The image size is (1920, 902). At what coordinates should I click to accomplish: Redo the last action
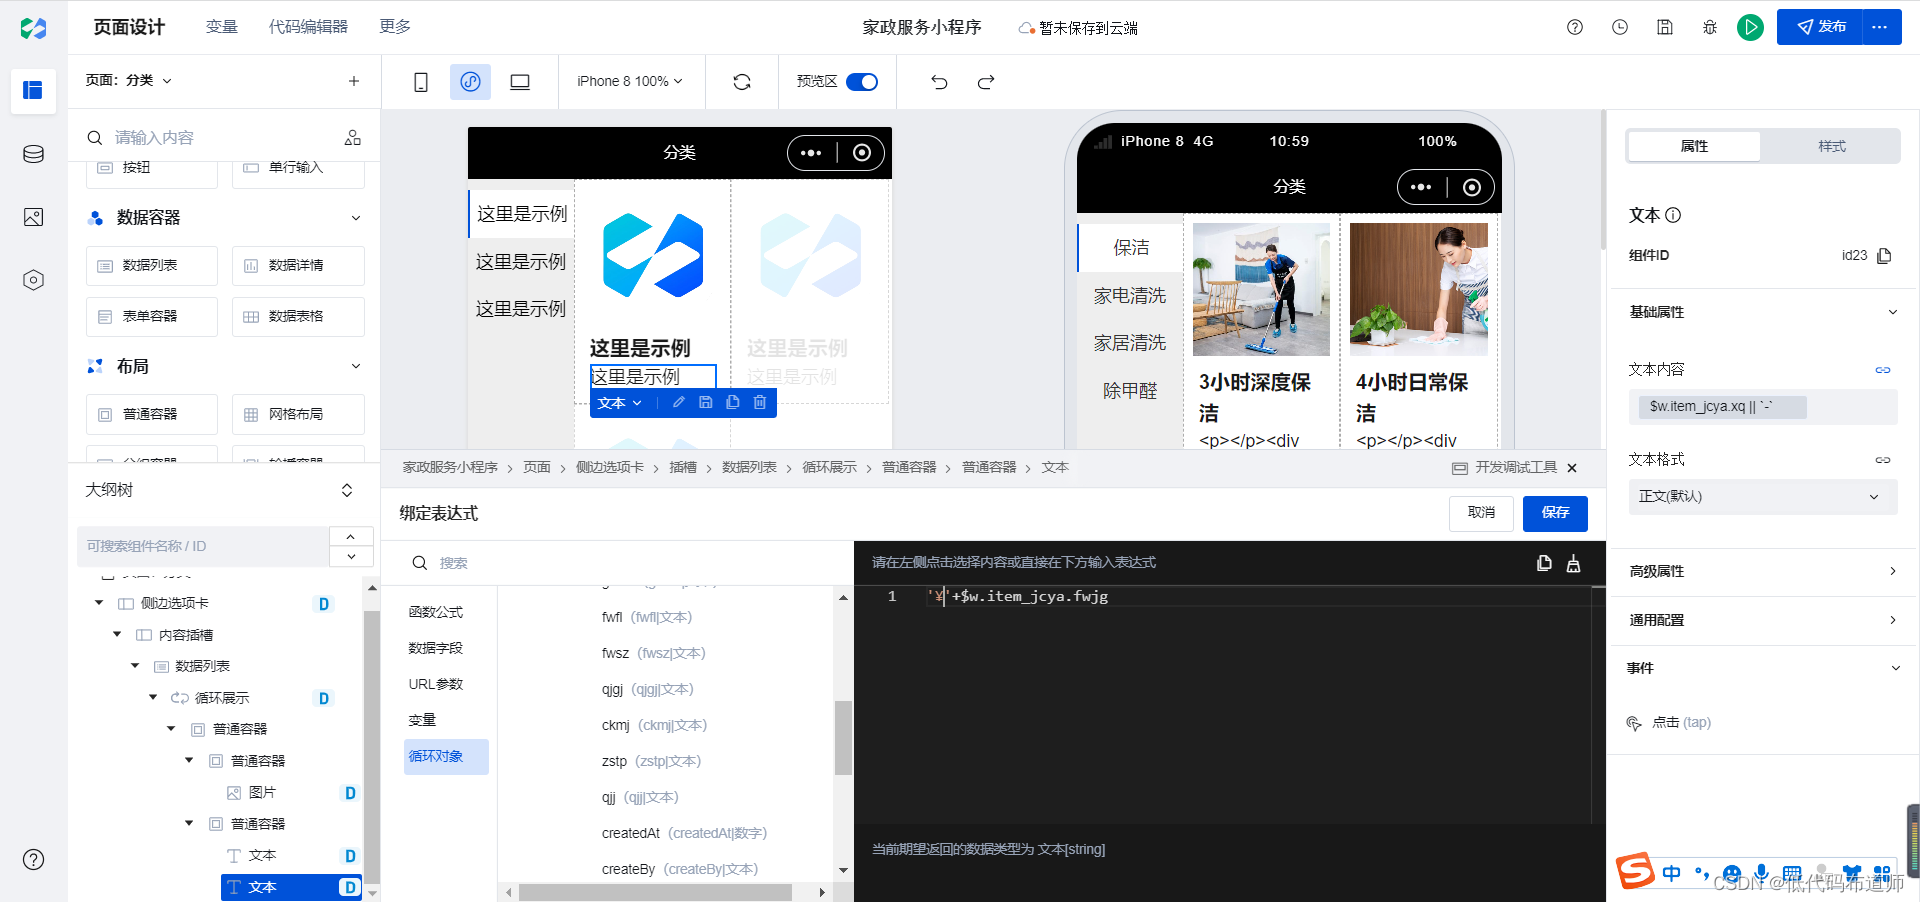pos(986,82)
